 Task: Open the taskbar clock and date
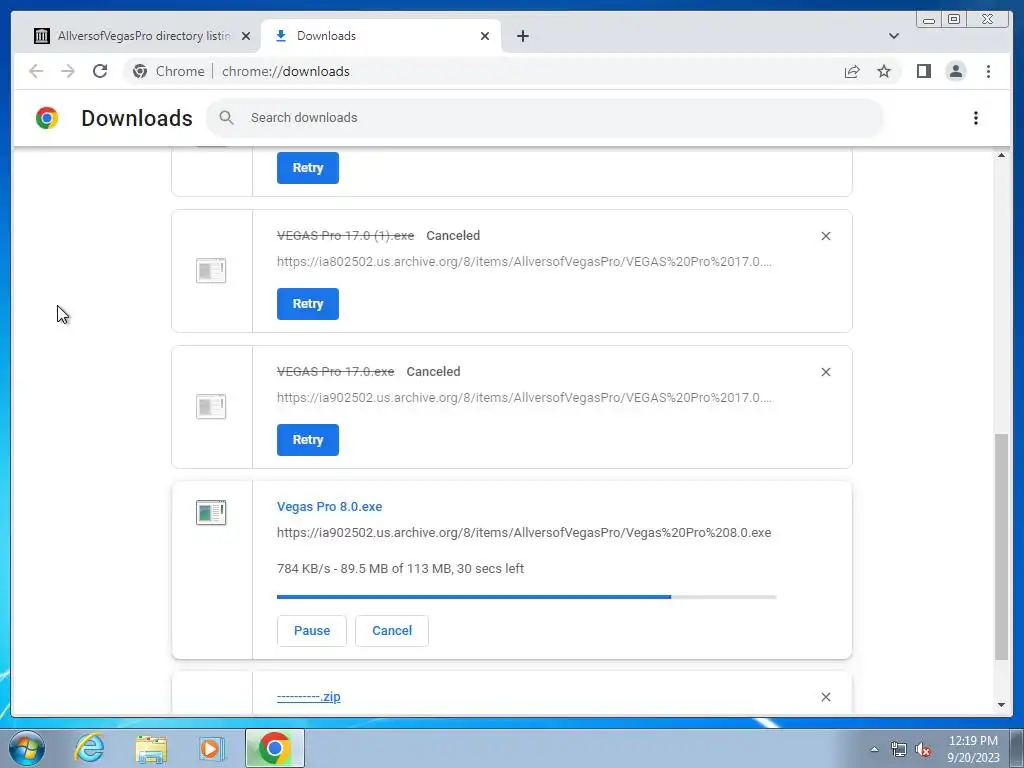[973, 749]
